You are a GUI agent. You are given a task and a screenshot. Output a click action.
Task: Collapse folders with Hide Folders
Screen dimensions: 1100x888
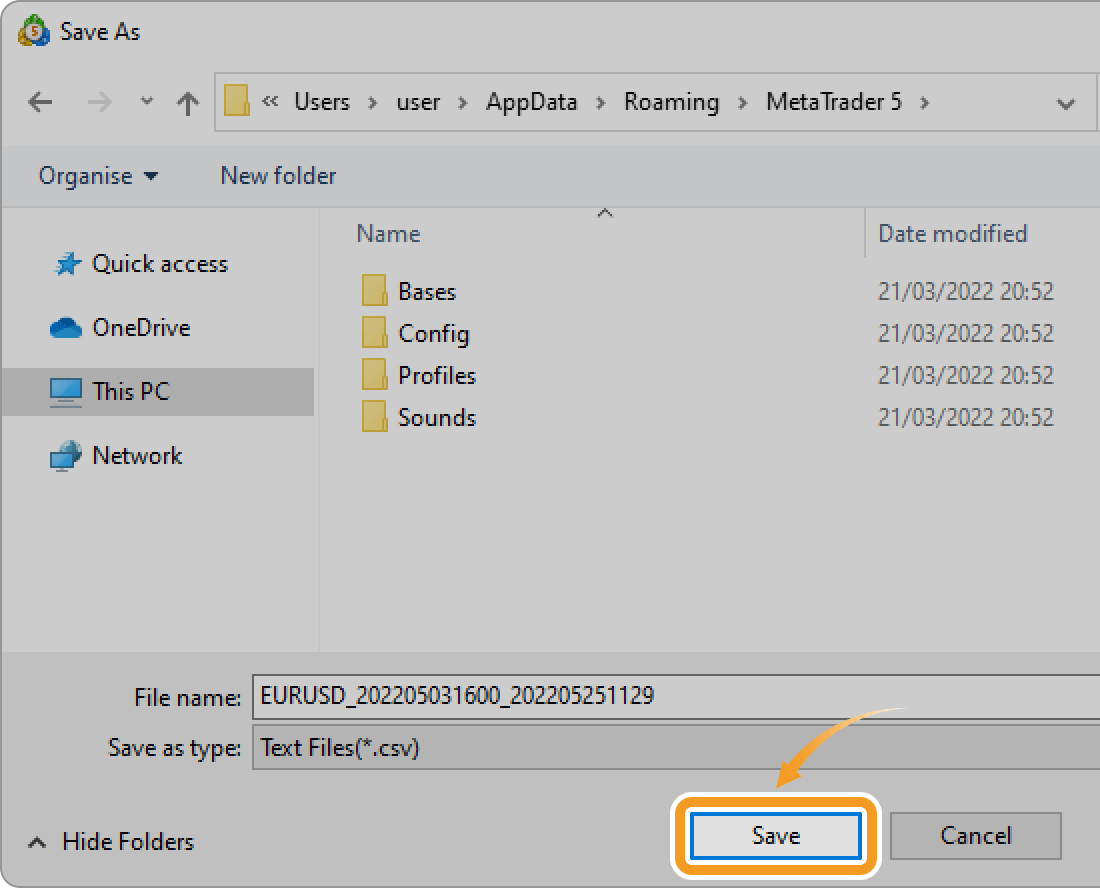(111, 841)
